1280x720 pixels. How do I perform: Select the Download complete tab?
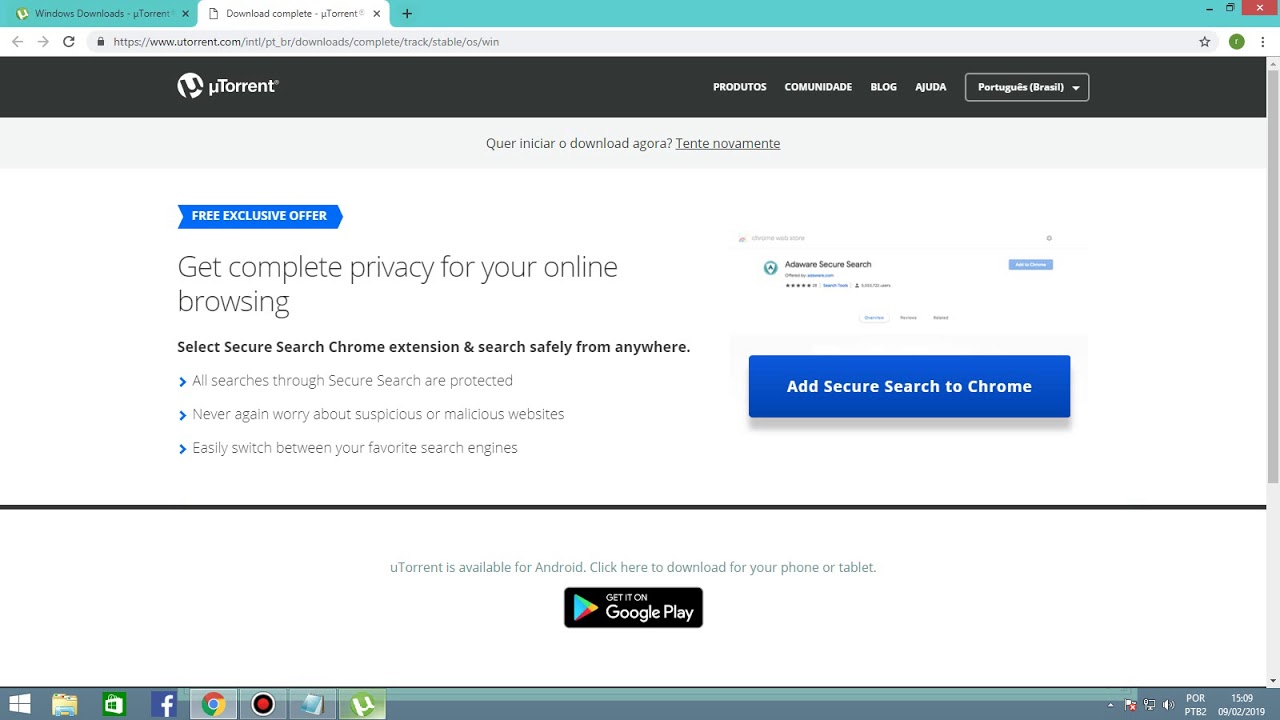pos(292,14)
